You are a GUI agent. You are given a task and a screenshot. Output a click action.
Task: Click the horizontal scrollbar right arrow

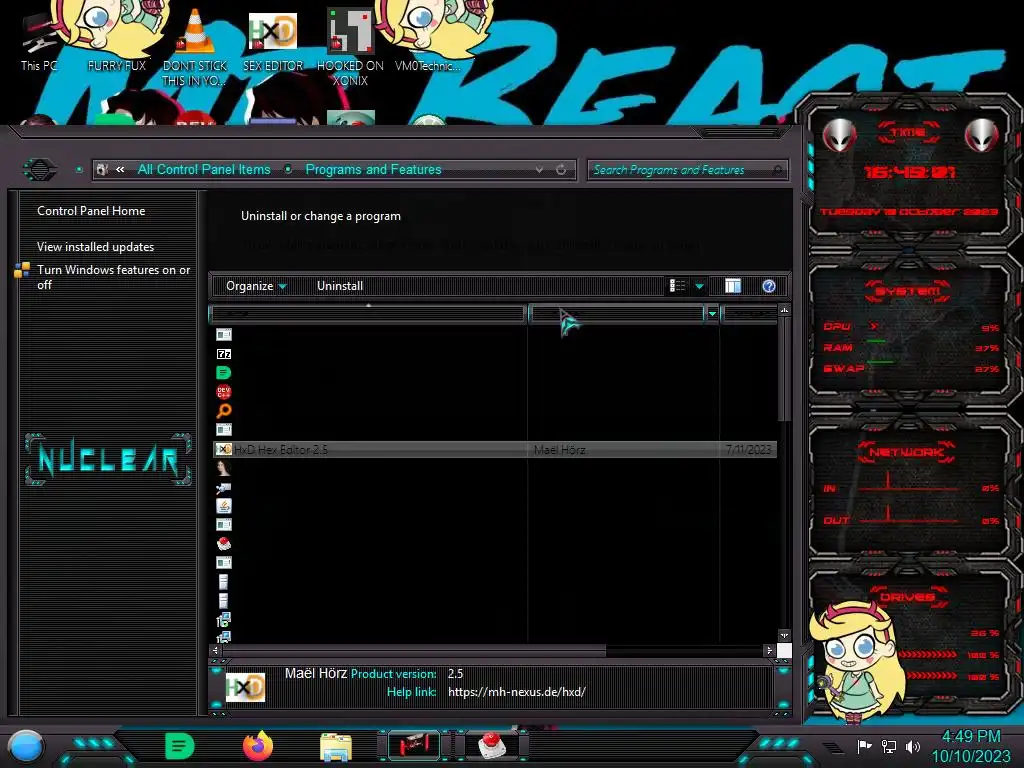click(769, 650)
